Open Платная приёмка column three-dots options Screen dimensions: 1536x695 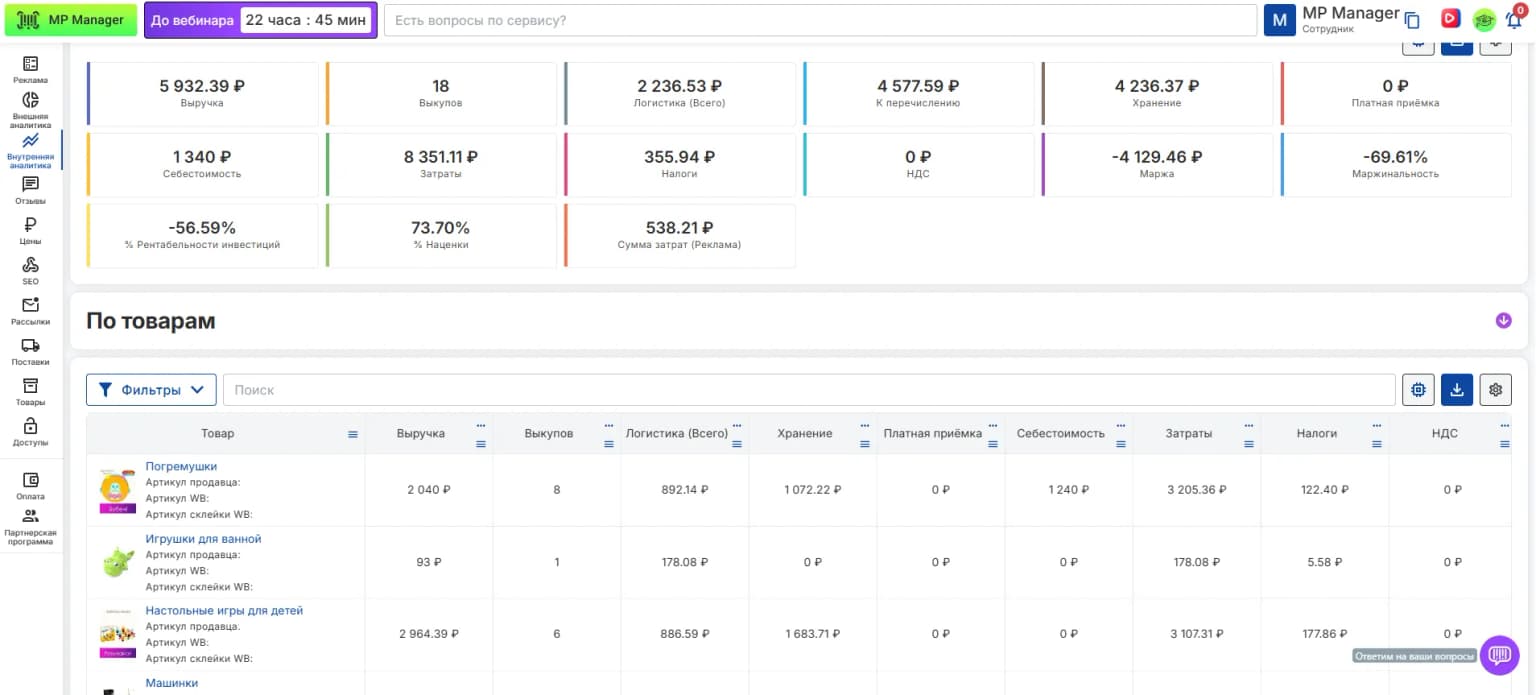tap(993, 424)
